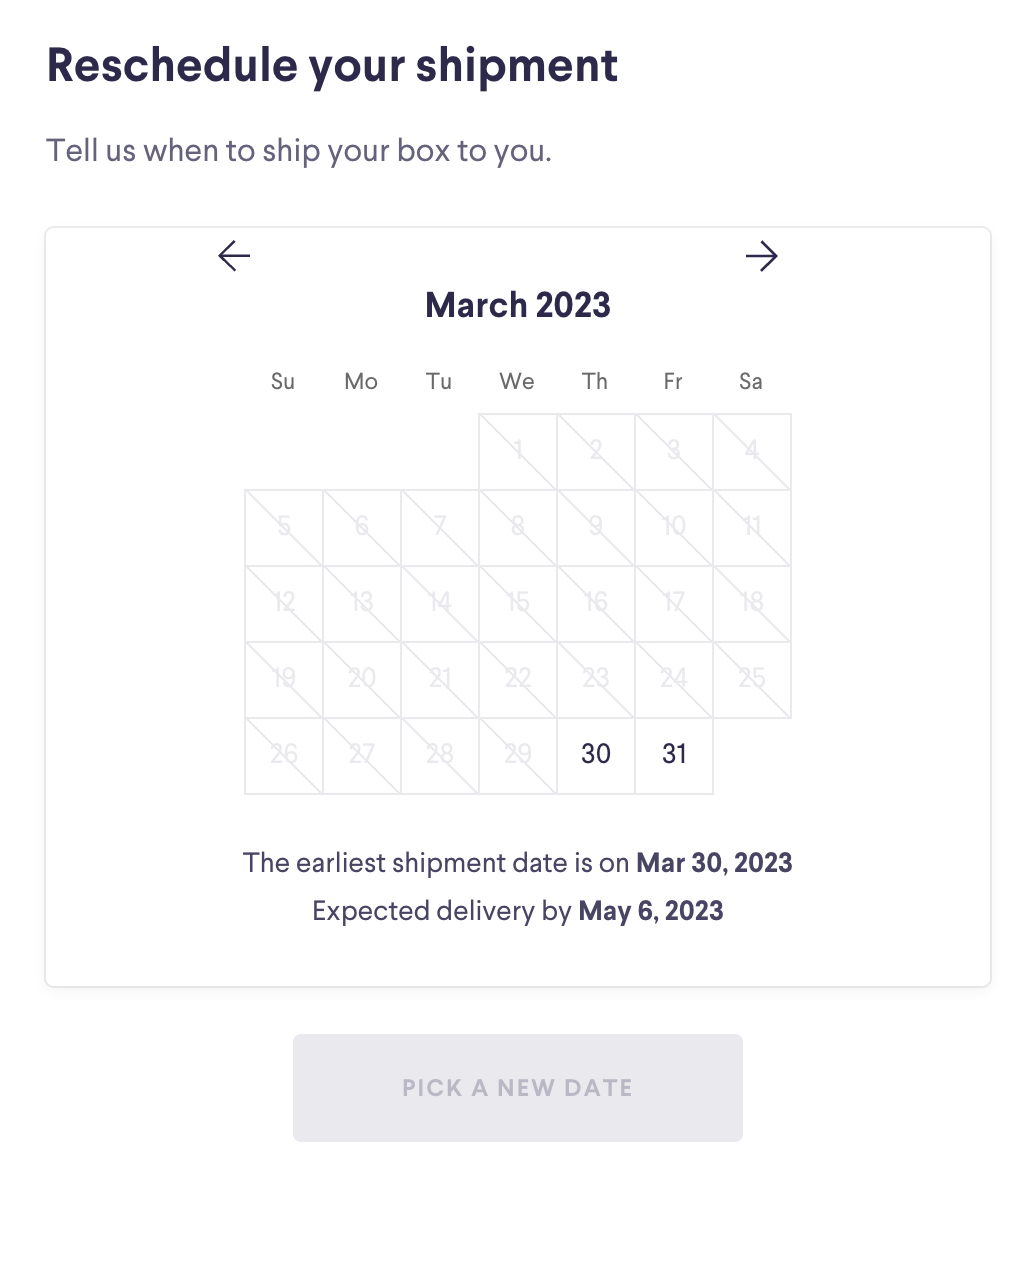Click the disabled March 28 cell

(x=440, y=755)
